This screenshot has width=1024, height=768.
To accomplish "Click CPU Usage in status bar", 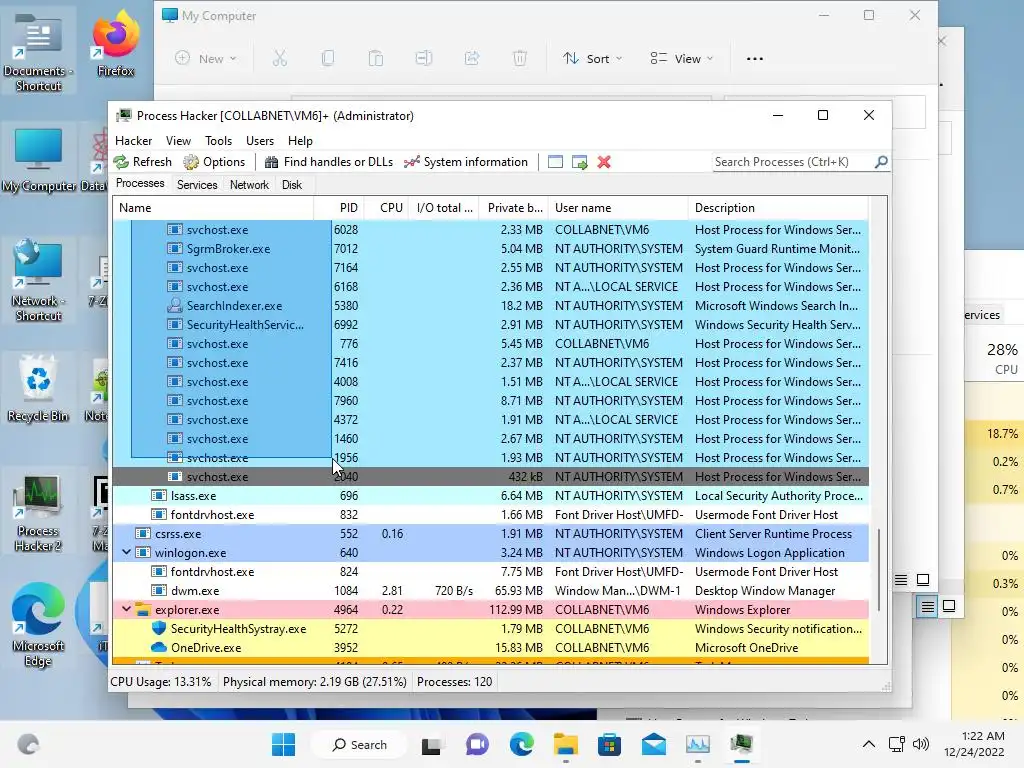I will pyautogui.click(x=161, y=682).
